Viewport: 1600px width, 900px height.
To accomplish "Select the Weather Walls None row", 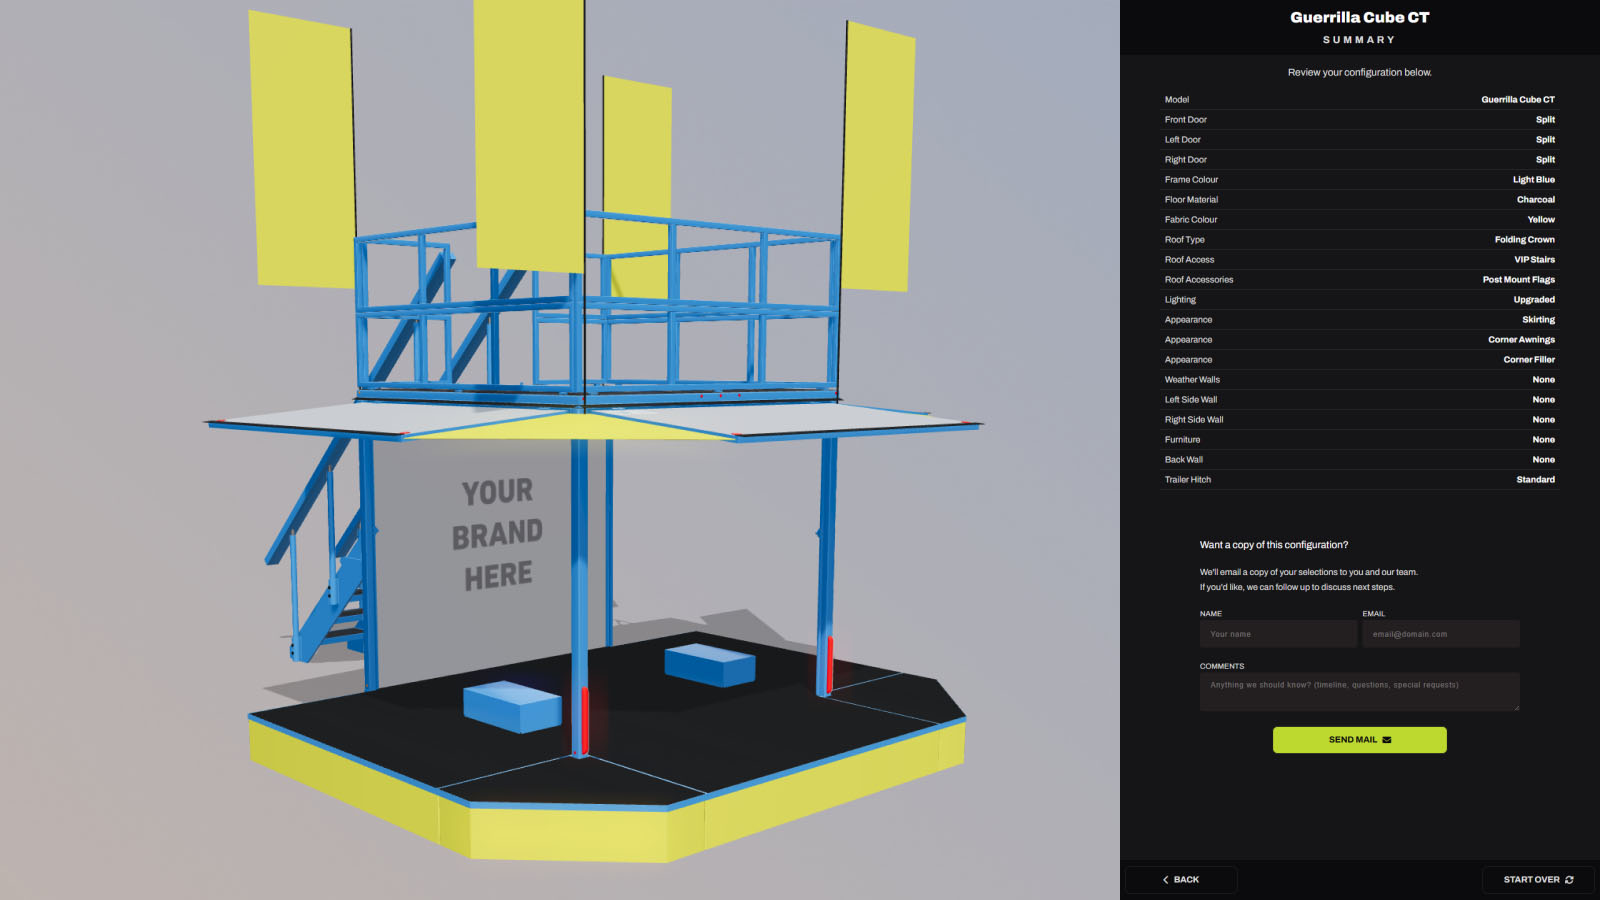I will (1358, 379).
